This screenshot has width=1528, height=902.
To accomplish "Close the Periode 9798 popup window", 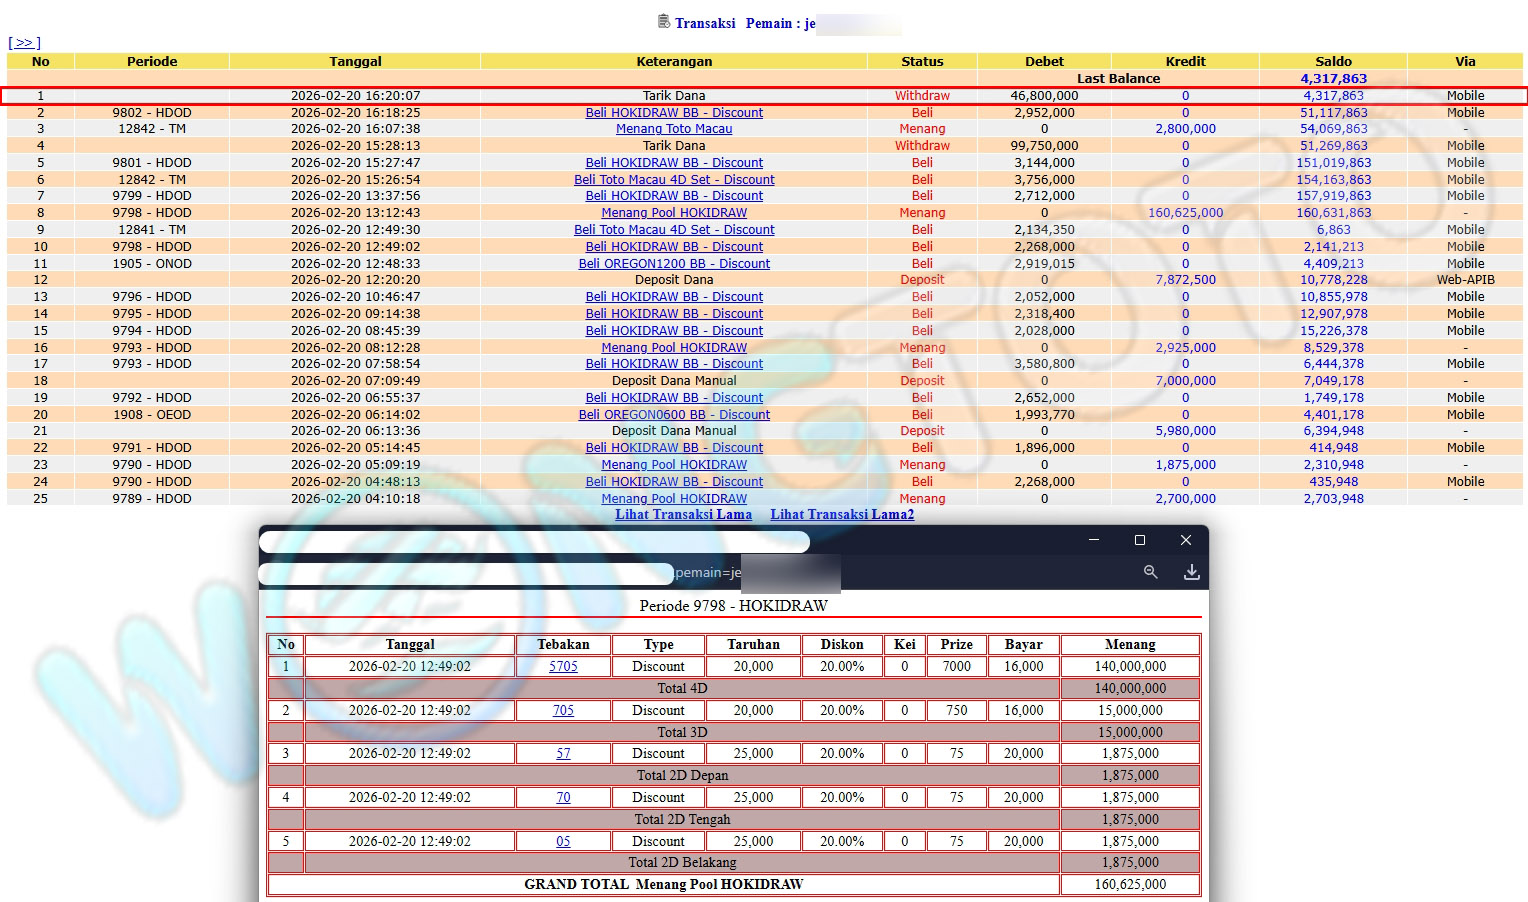I will [1185, 540].
